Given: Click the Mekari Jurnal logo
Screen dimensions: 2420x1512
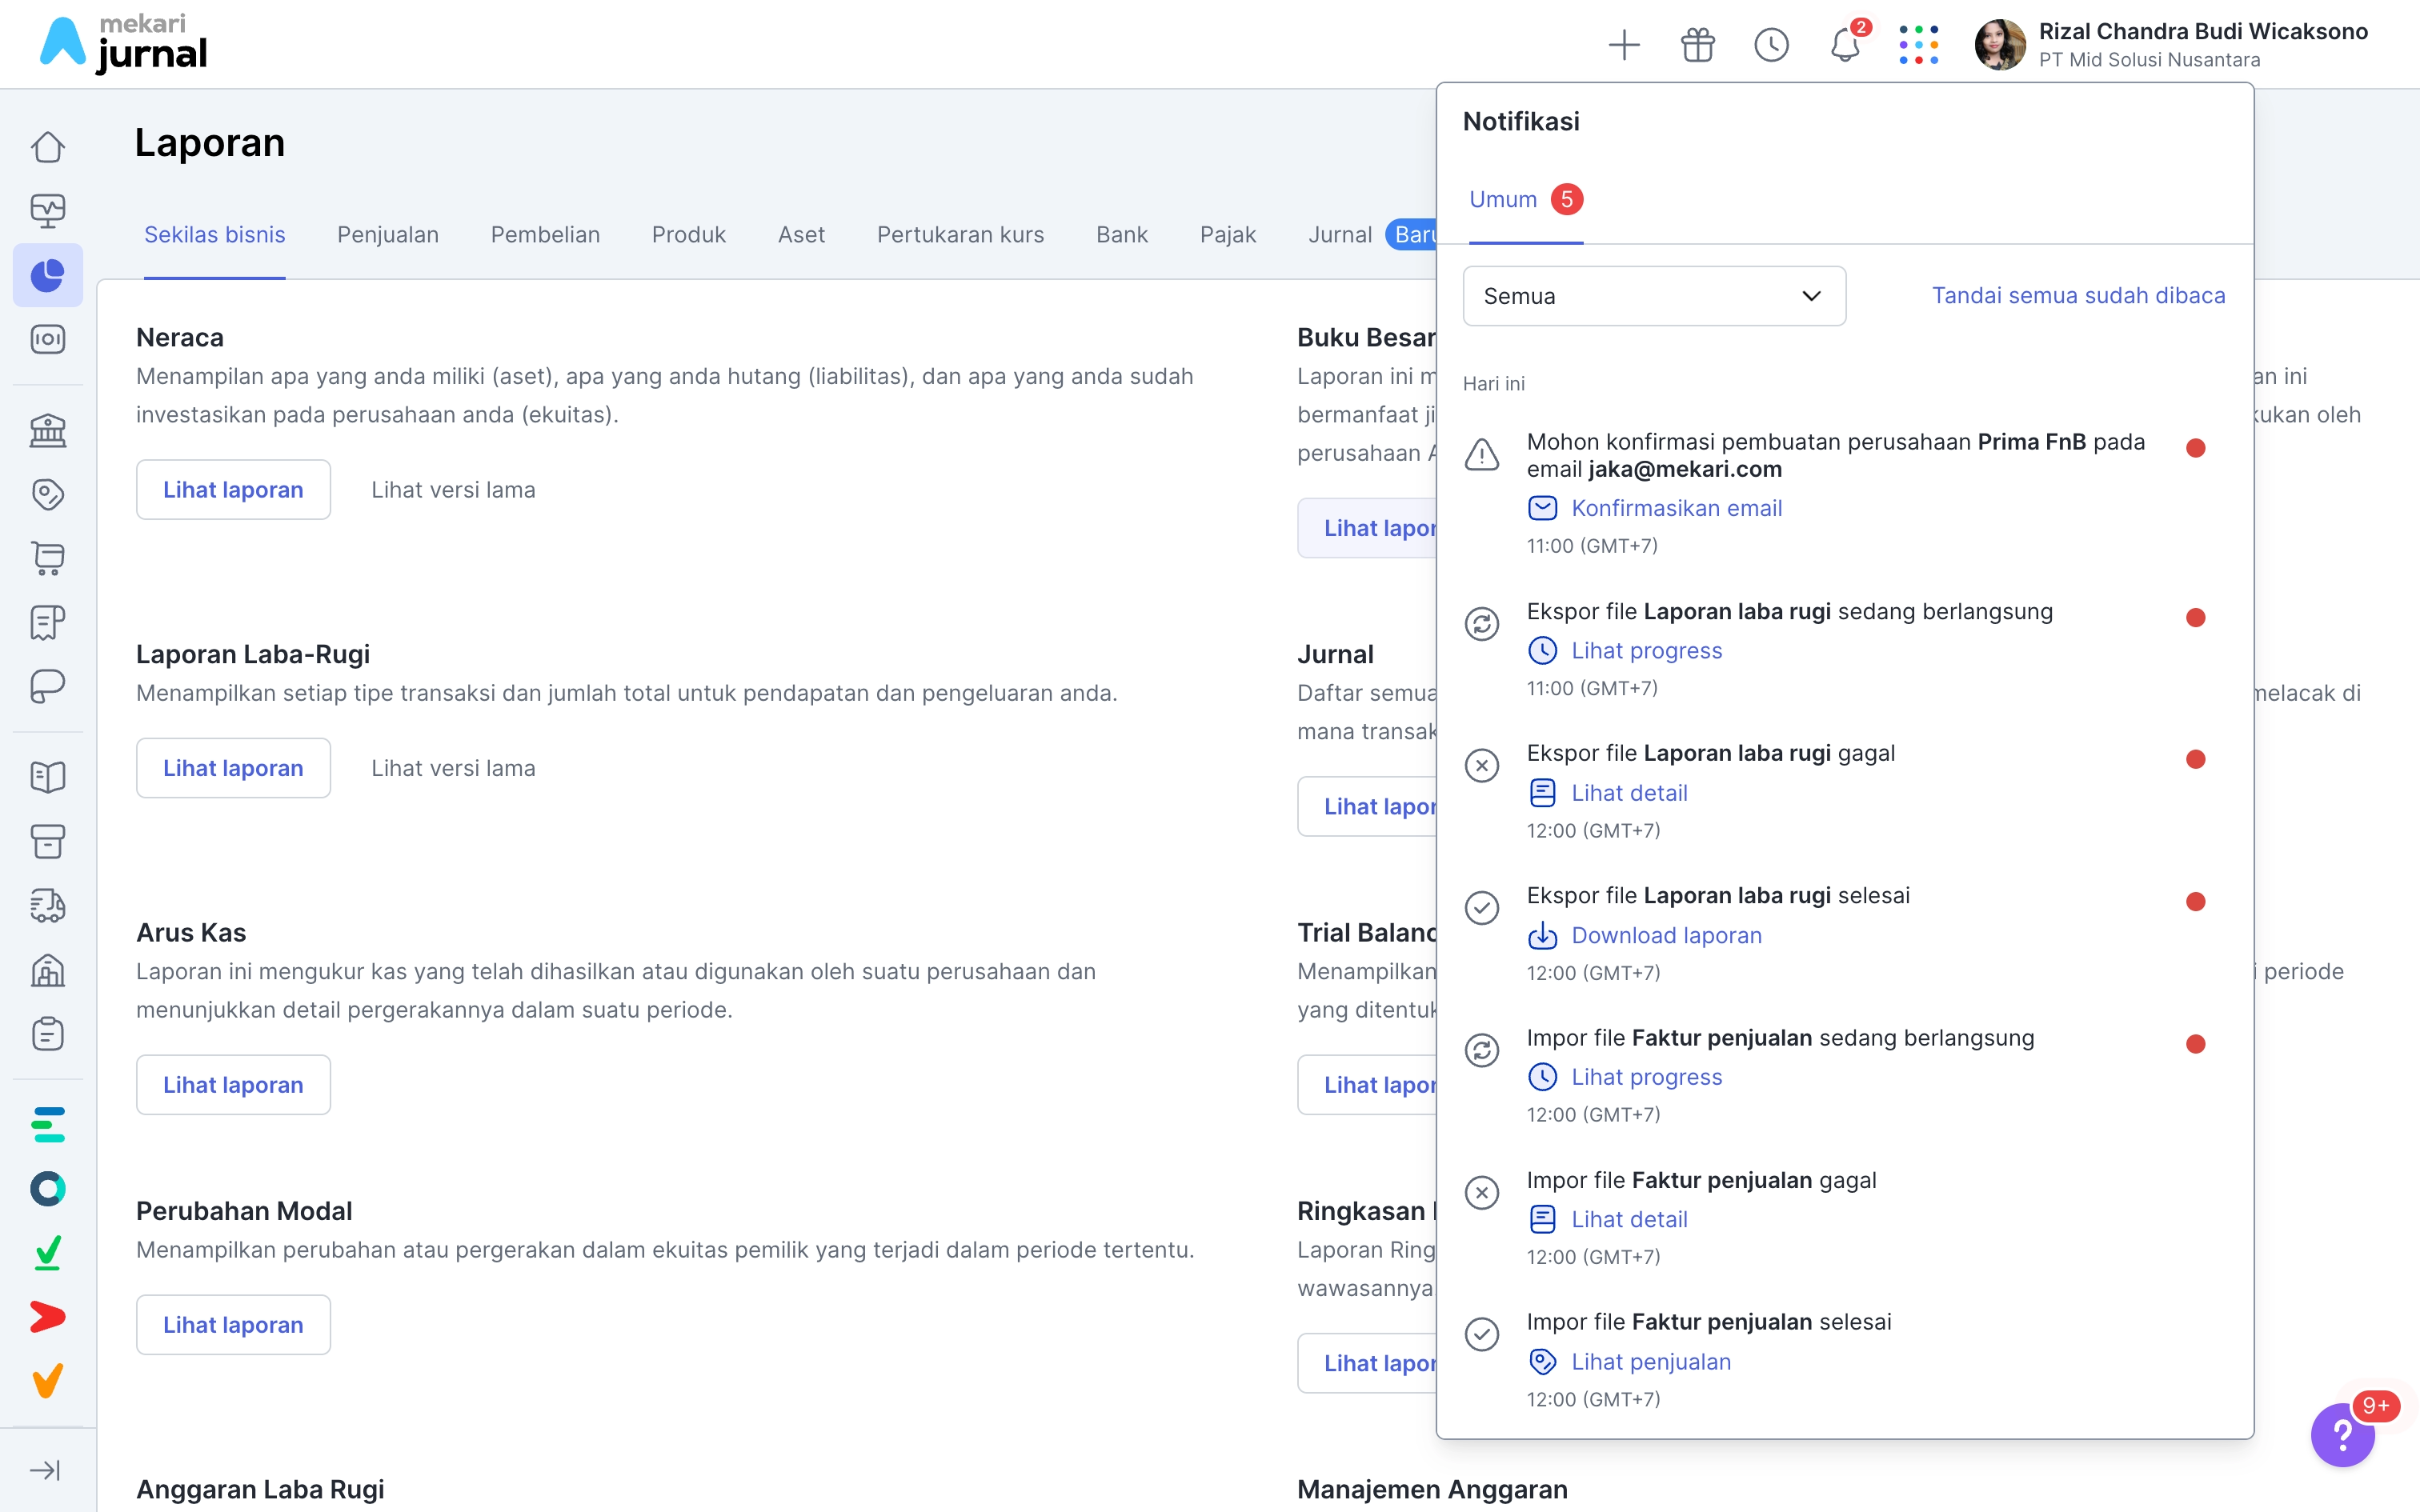Looking at the screenshot, I should [123, 44].
